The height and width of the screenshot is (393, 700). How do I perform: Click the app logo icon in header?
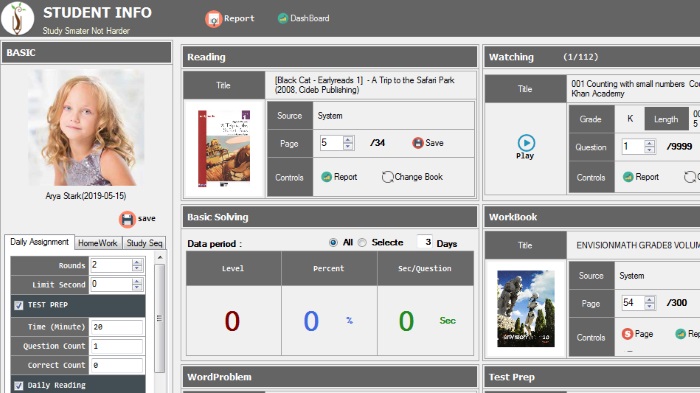tap(17, 18)
